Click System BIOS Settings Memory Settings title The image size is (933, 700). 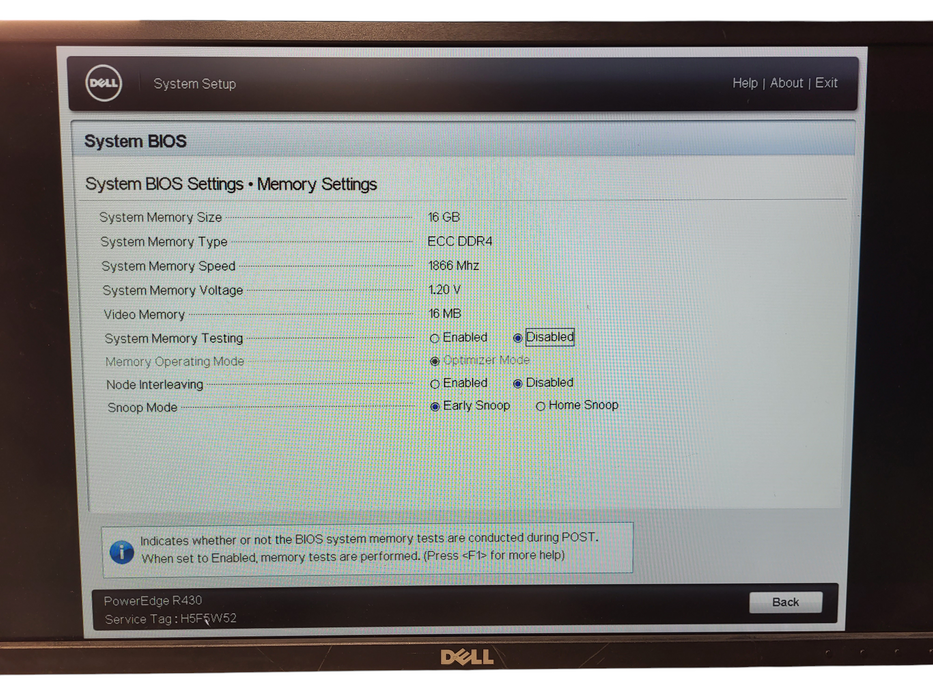point(231,184)
